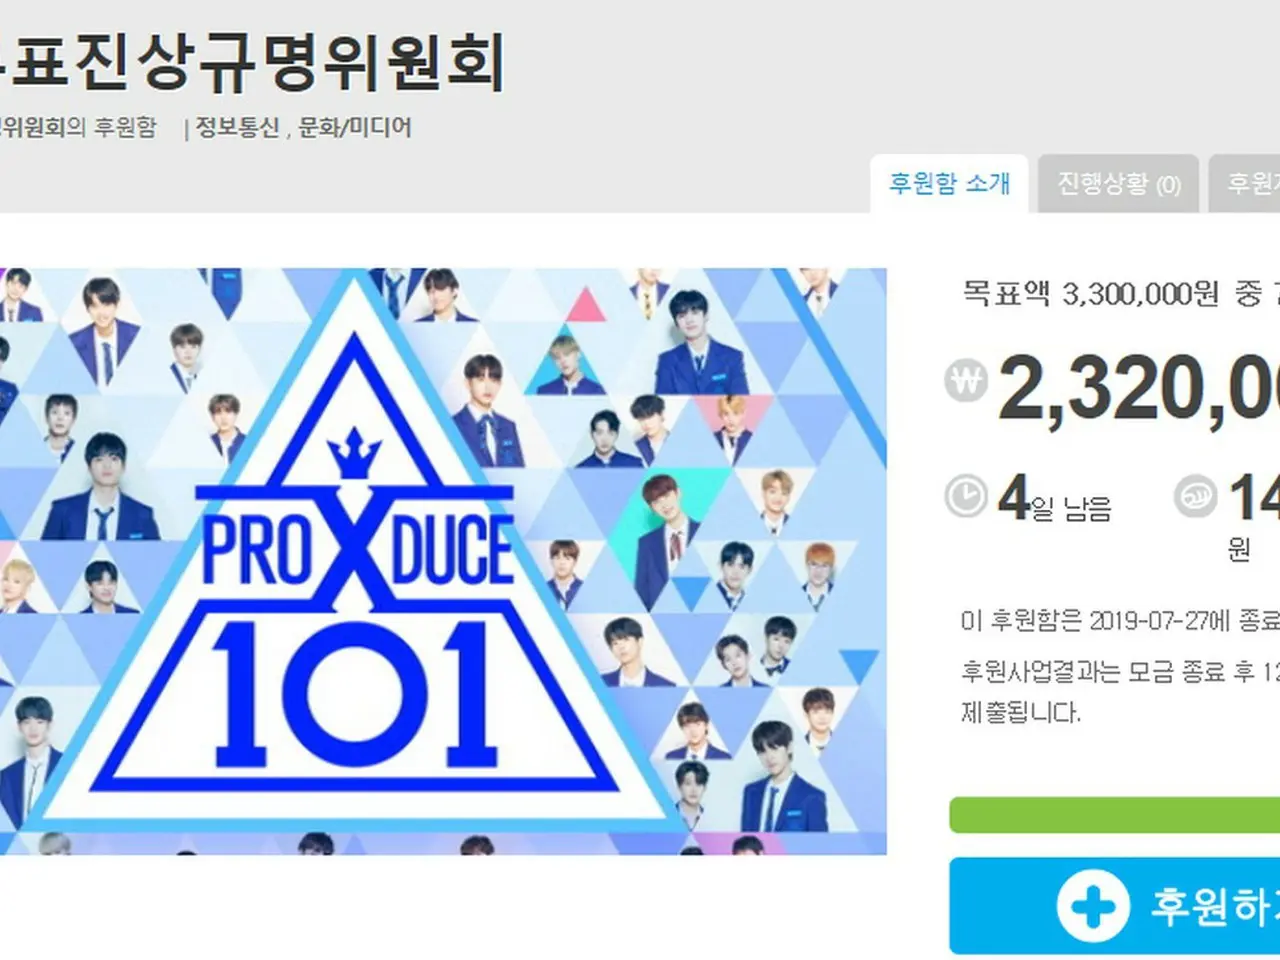The width and height of the screenshot is (1280, 960).
Task: Click the 정보통신 category link
Action: 237,127
